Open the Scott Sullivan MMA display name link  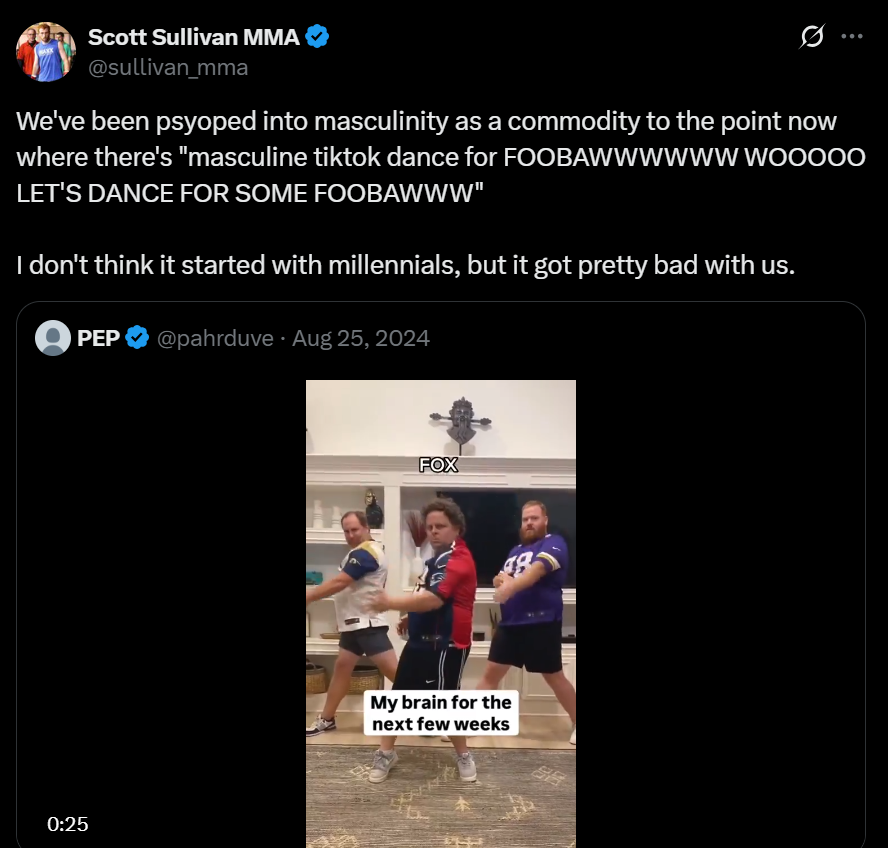[195, 38]
